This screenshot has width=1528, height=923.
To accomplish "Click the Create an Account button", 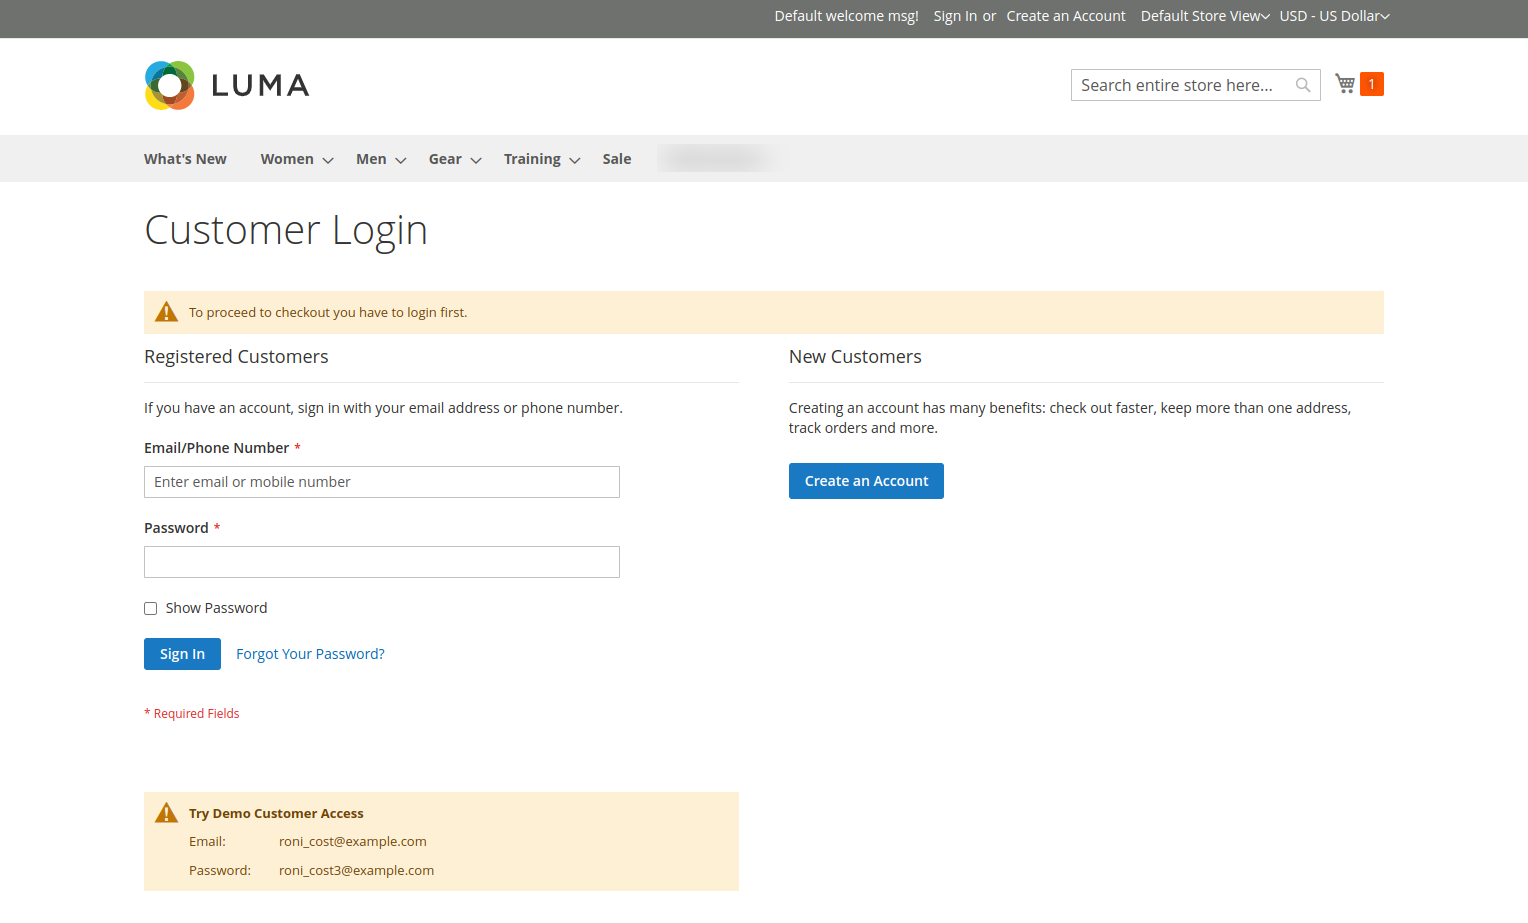I will 866,481.
